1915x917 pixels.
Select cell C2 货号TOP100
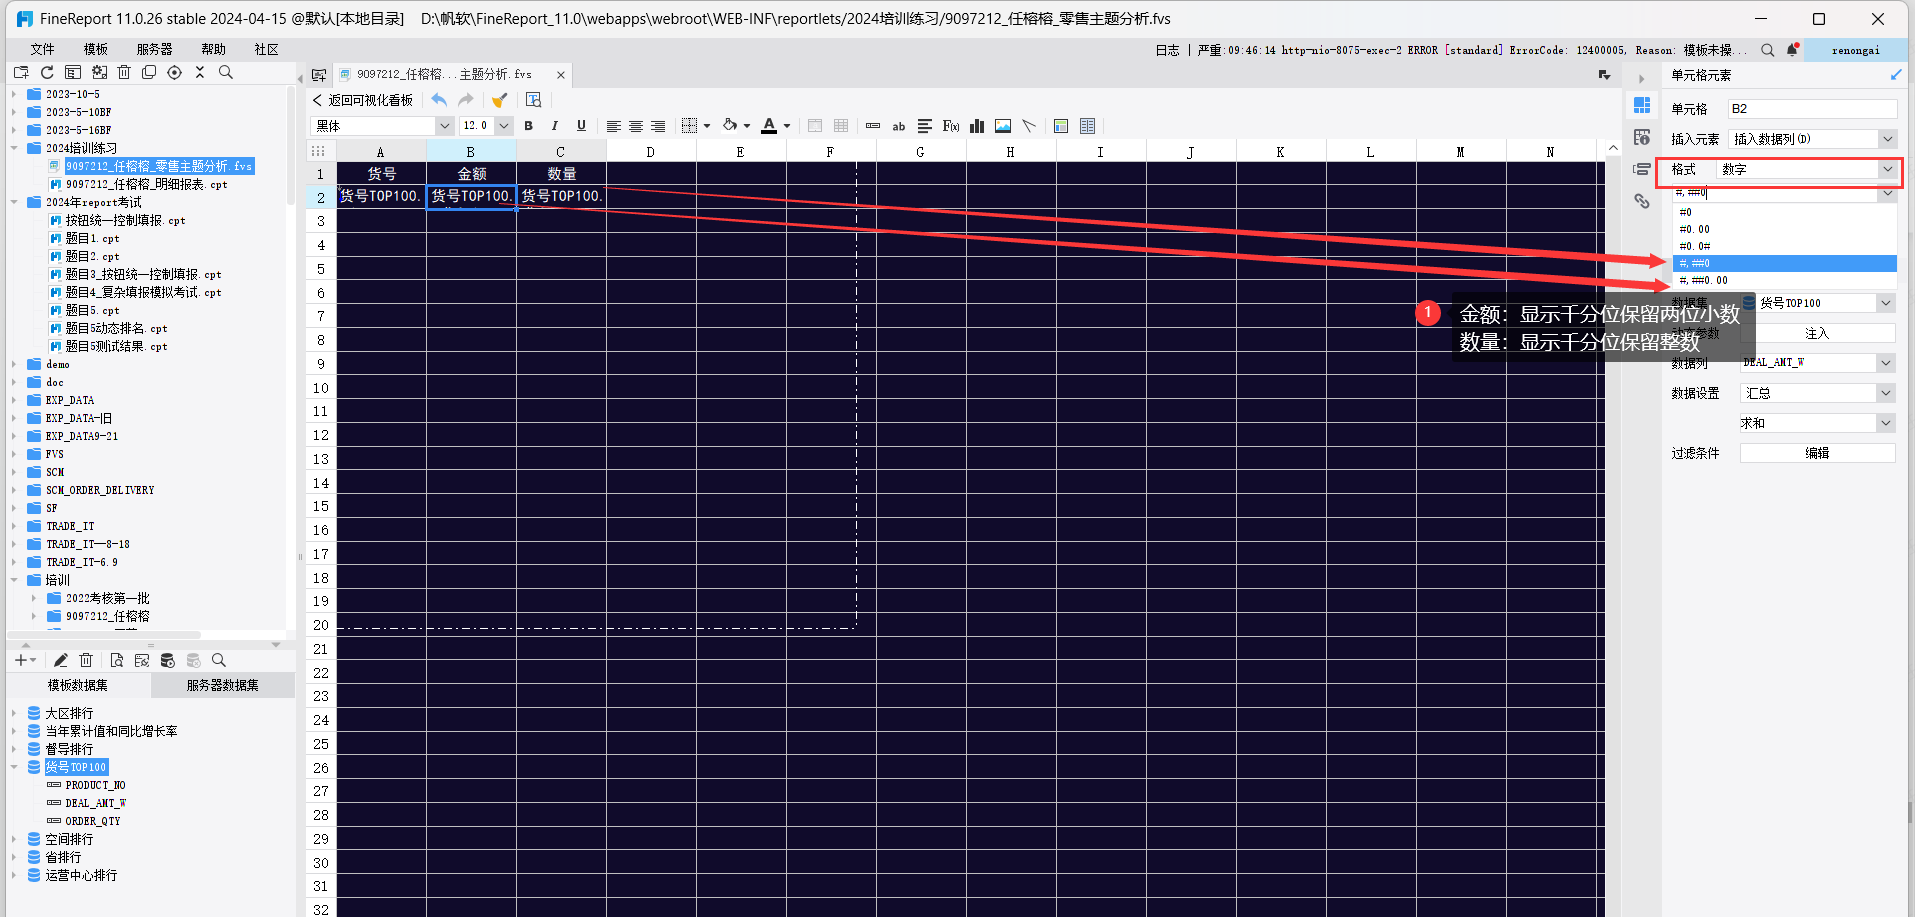click(561, 197)
